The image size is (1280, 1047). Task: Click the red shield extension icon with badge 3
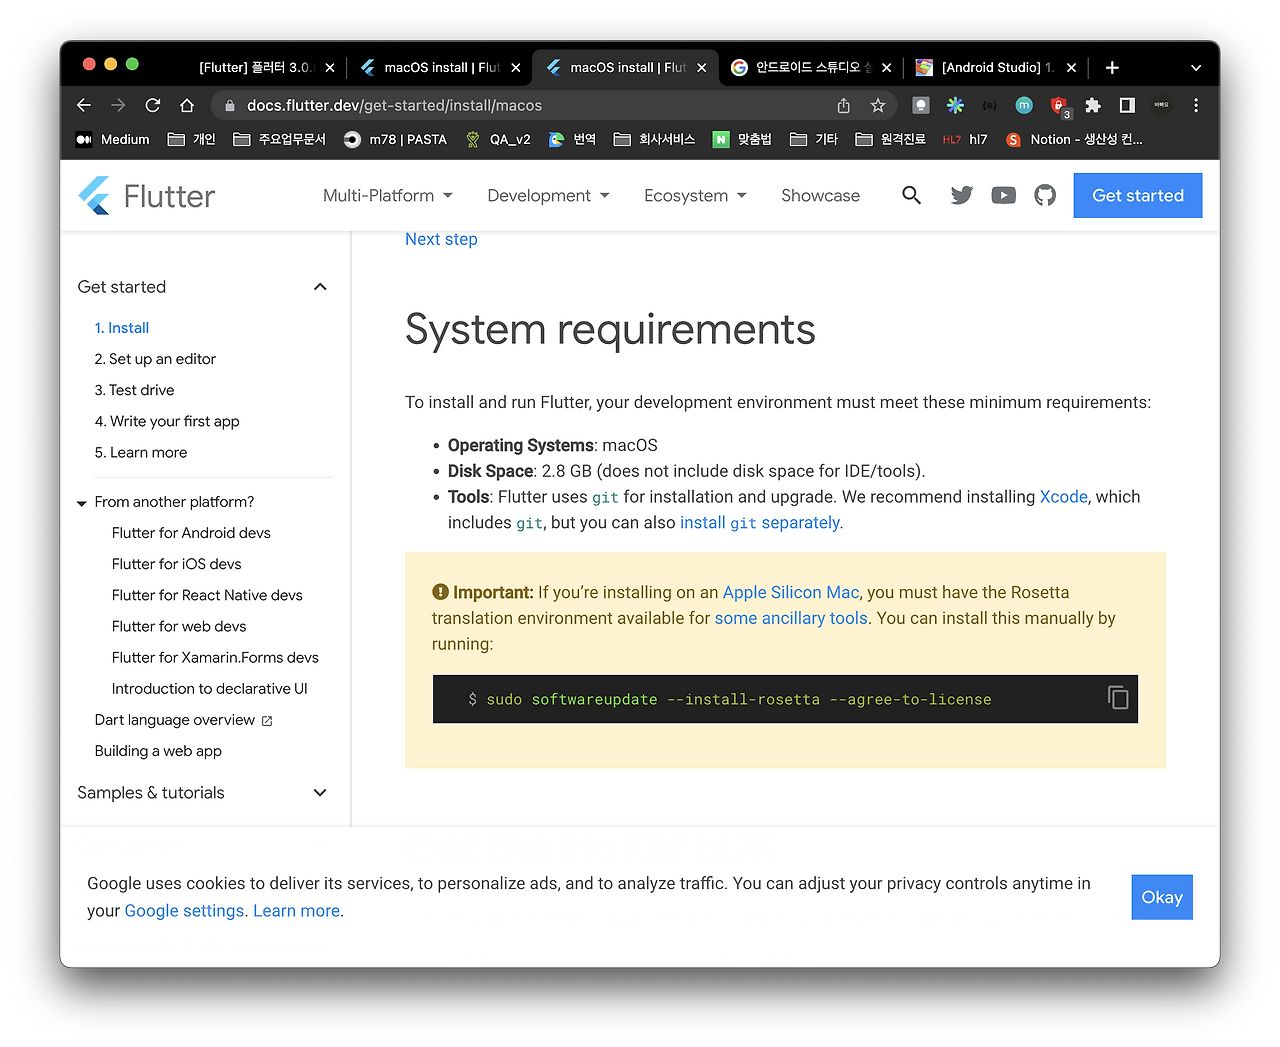click(x=1059, y=106)
